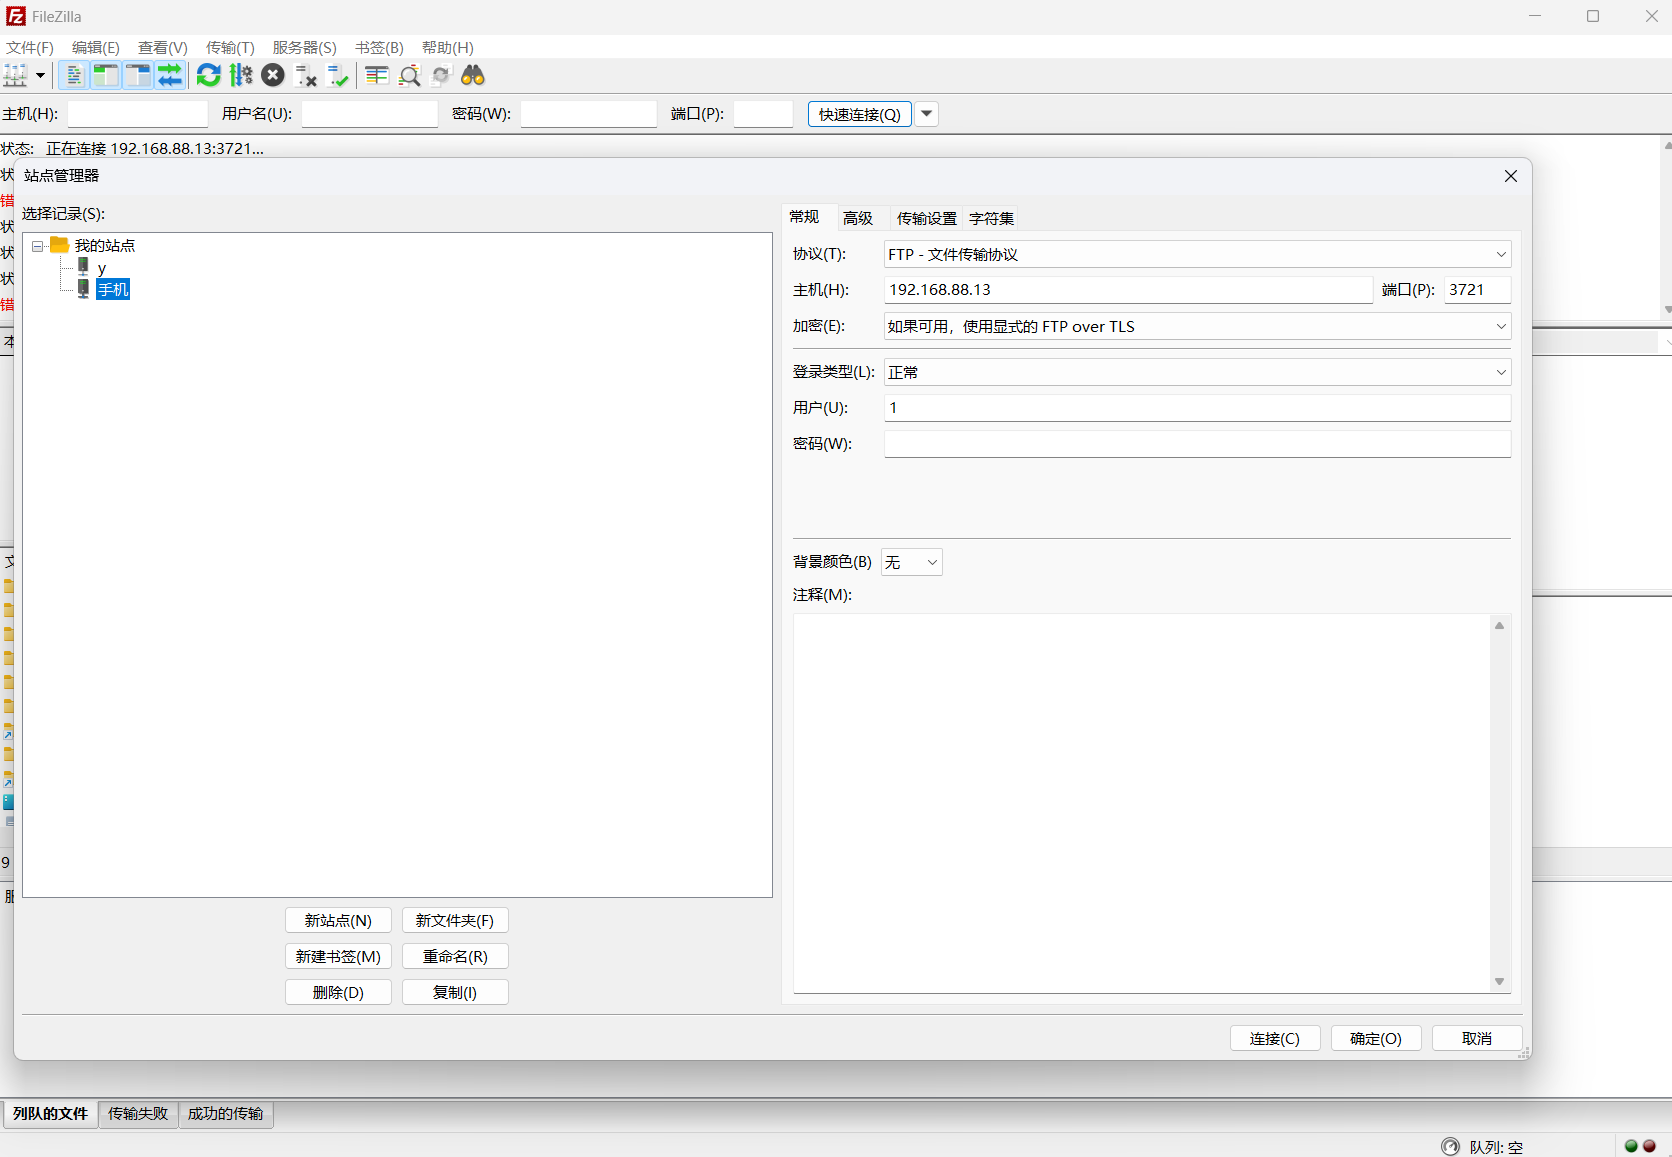Toggle local directory tree display
The height and width of the screenshot is (1157, 1672).
pos(105,76)
